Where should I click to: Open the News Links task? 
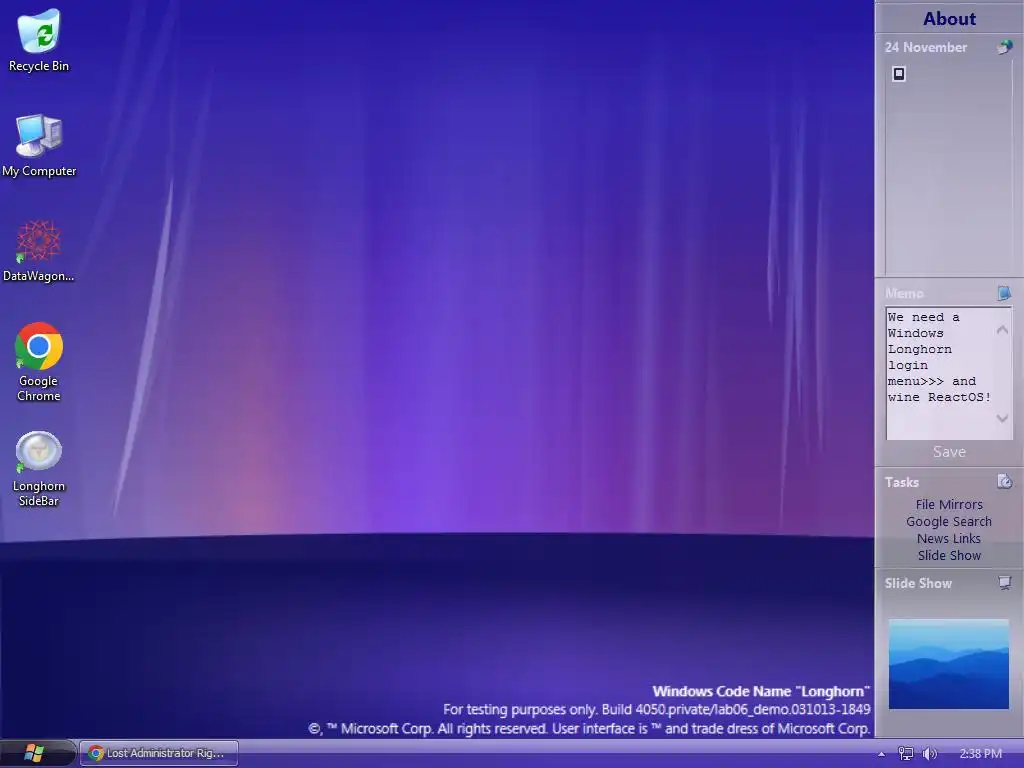[x=949, y=538]
